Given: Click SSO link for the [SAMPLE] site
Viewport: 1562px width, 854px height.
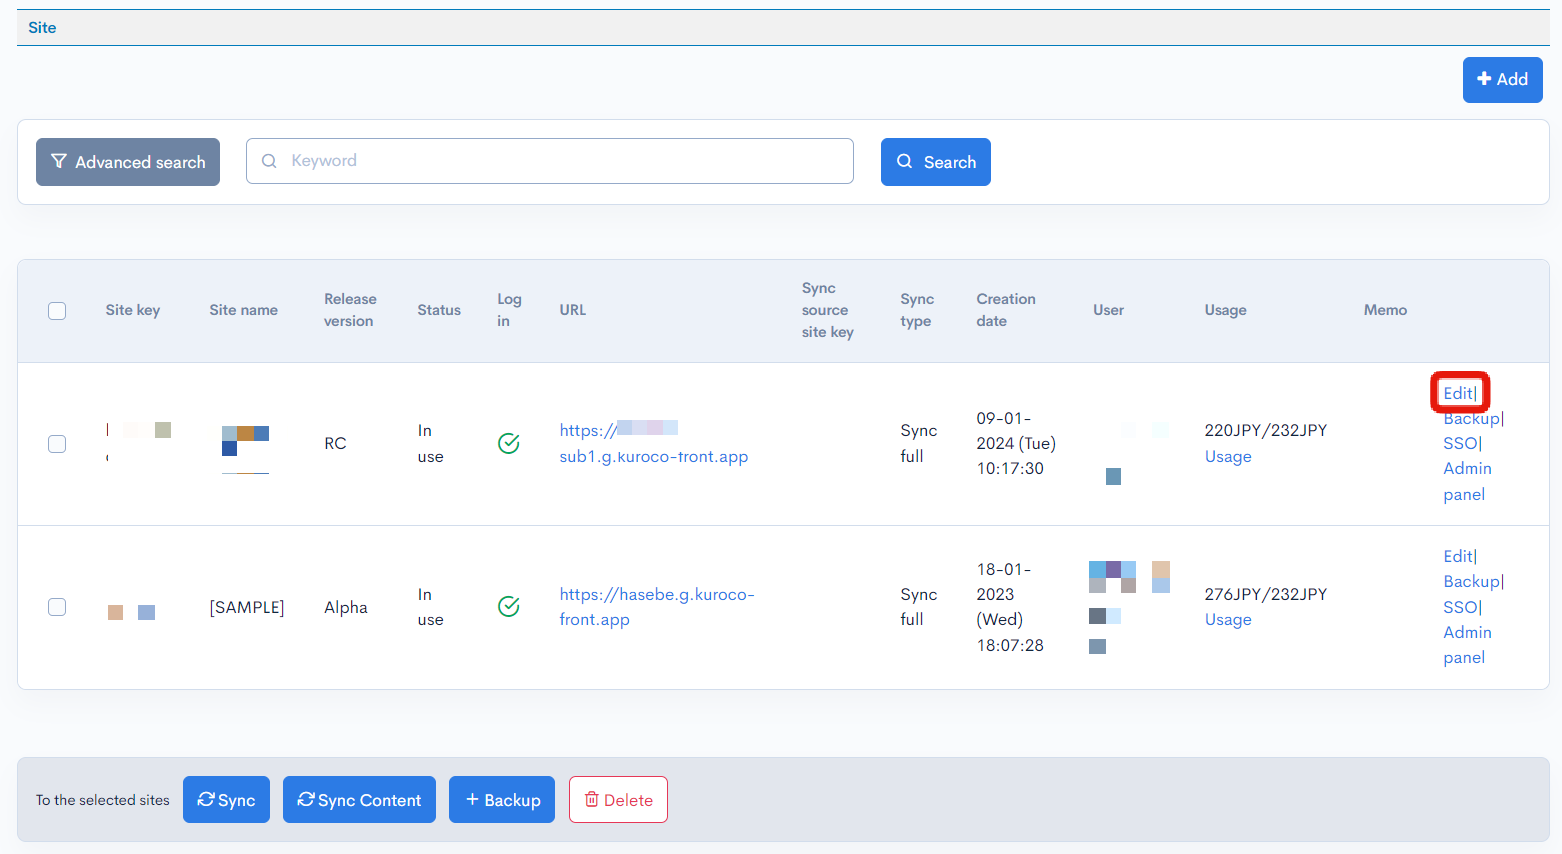Looking at the screenshot, I should point(1460,607).
